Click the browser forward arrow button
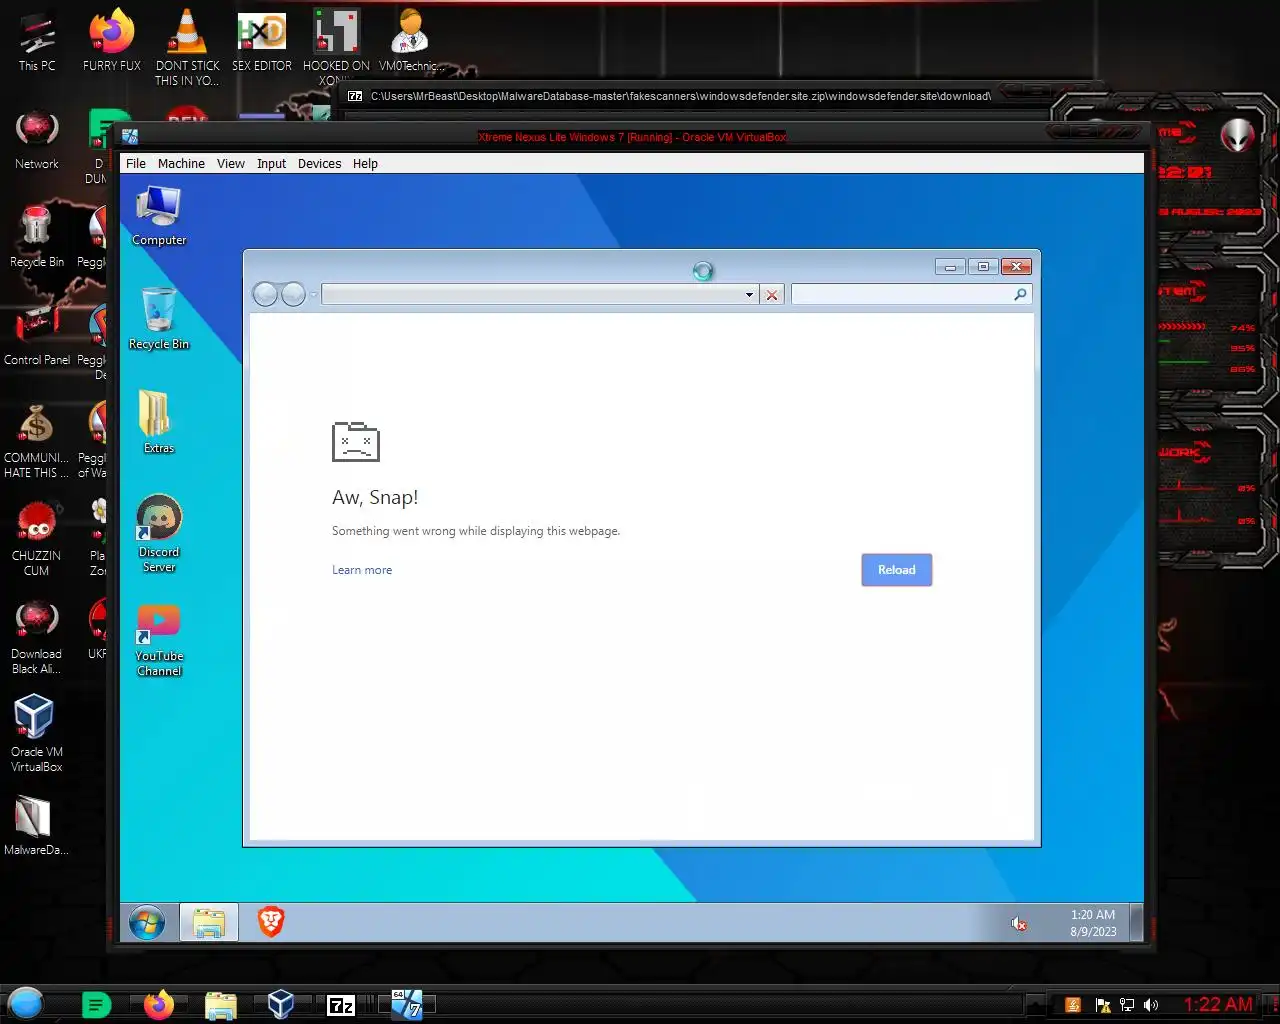The image size is (1280, 1024). click(293, 294)
